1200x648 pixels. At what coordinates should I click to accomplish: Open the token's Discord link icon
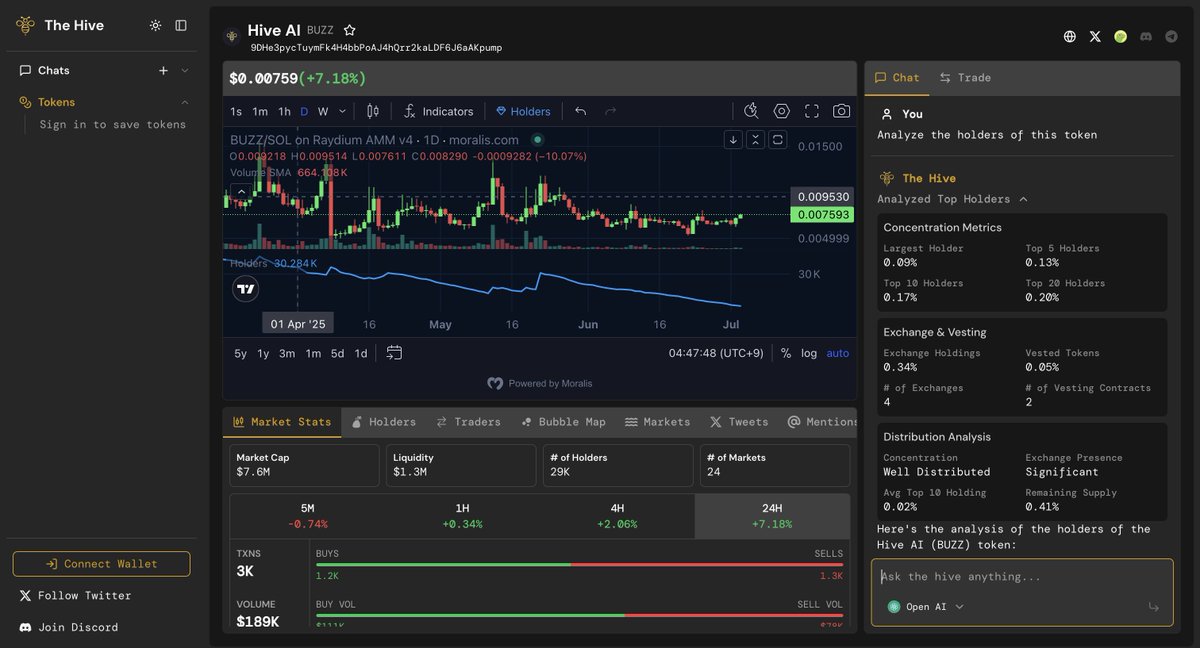1146,36
